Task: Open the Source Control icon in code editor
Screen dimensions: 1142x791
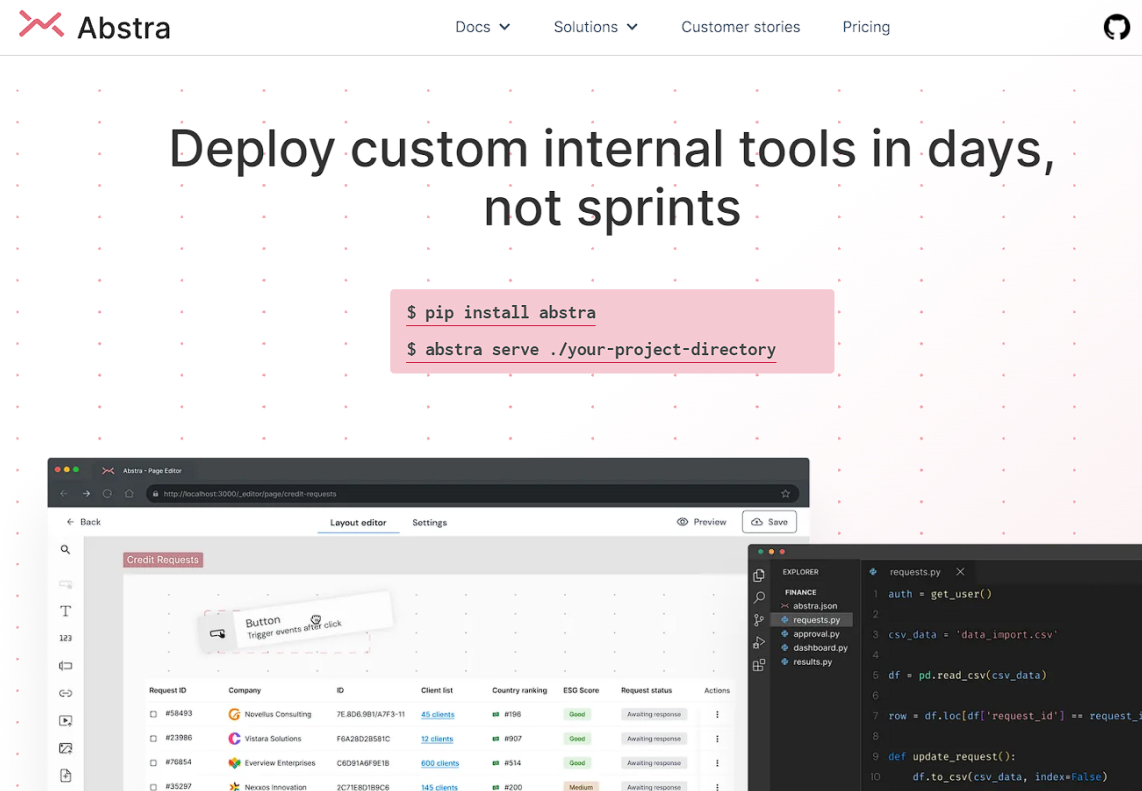Action: [x=759, y=620]
